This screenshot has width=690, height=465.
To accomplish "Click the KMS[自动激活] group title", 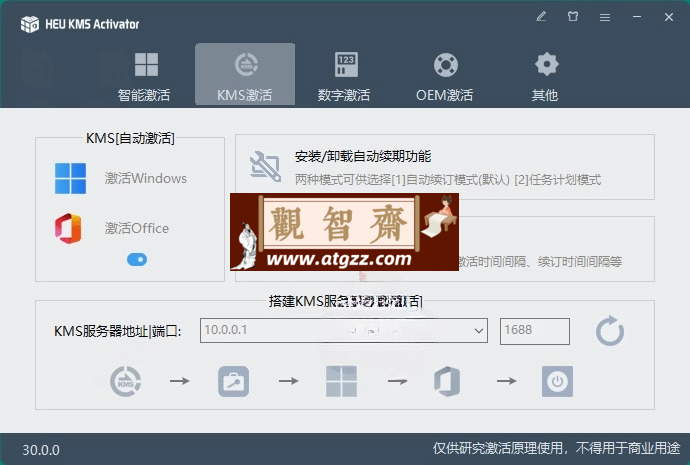I will [x=130, y=138].
